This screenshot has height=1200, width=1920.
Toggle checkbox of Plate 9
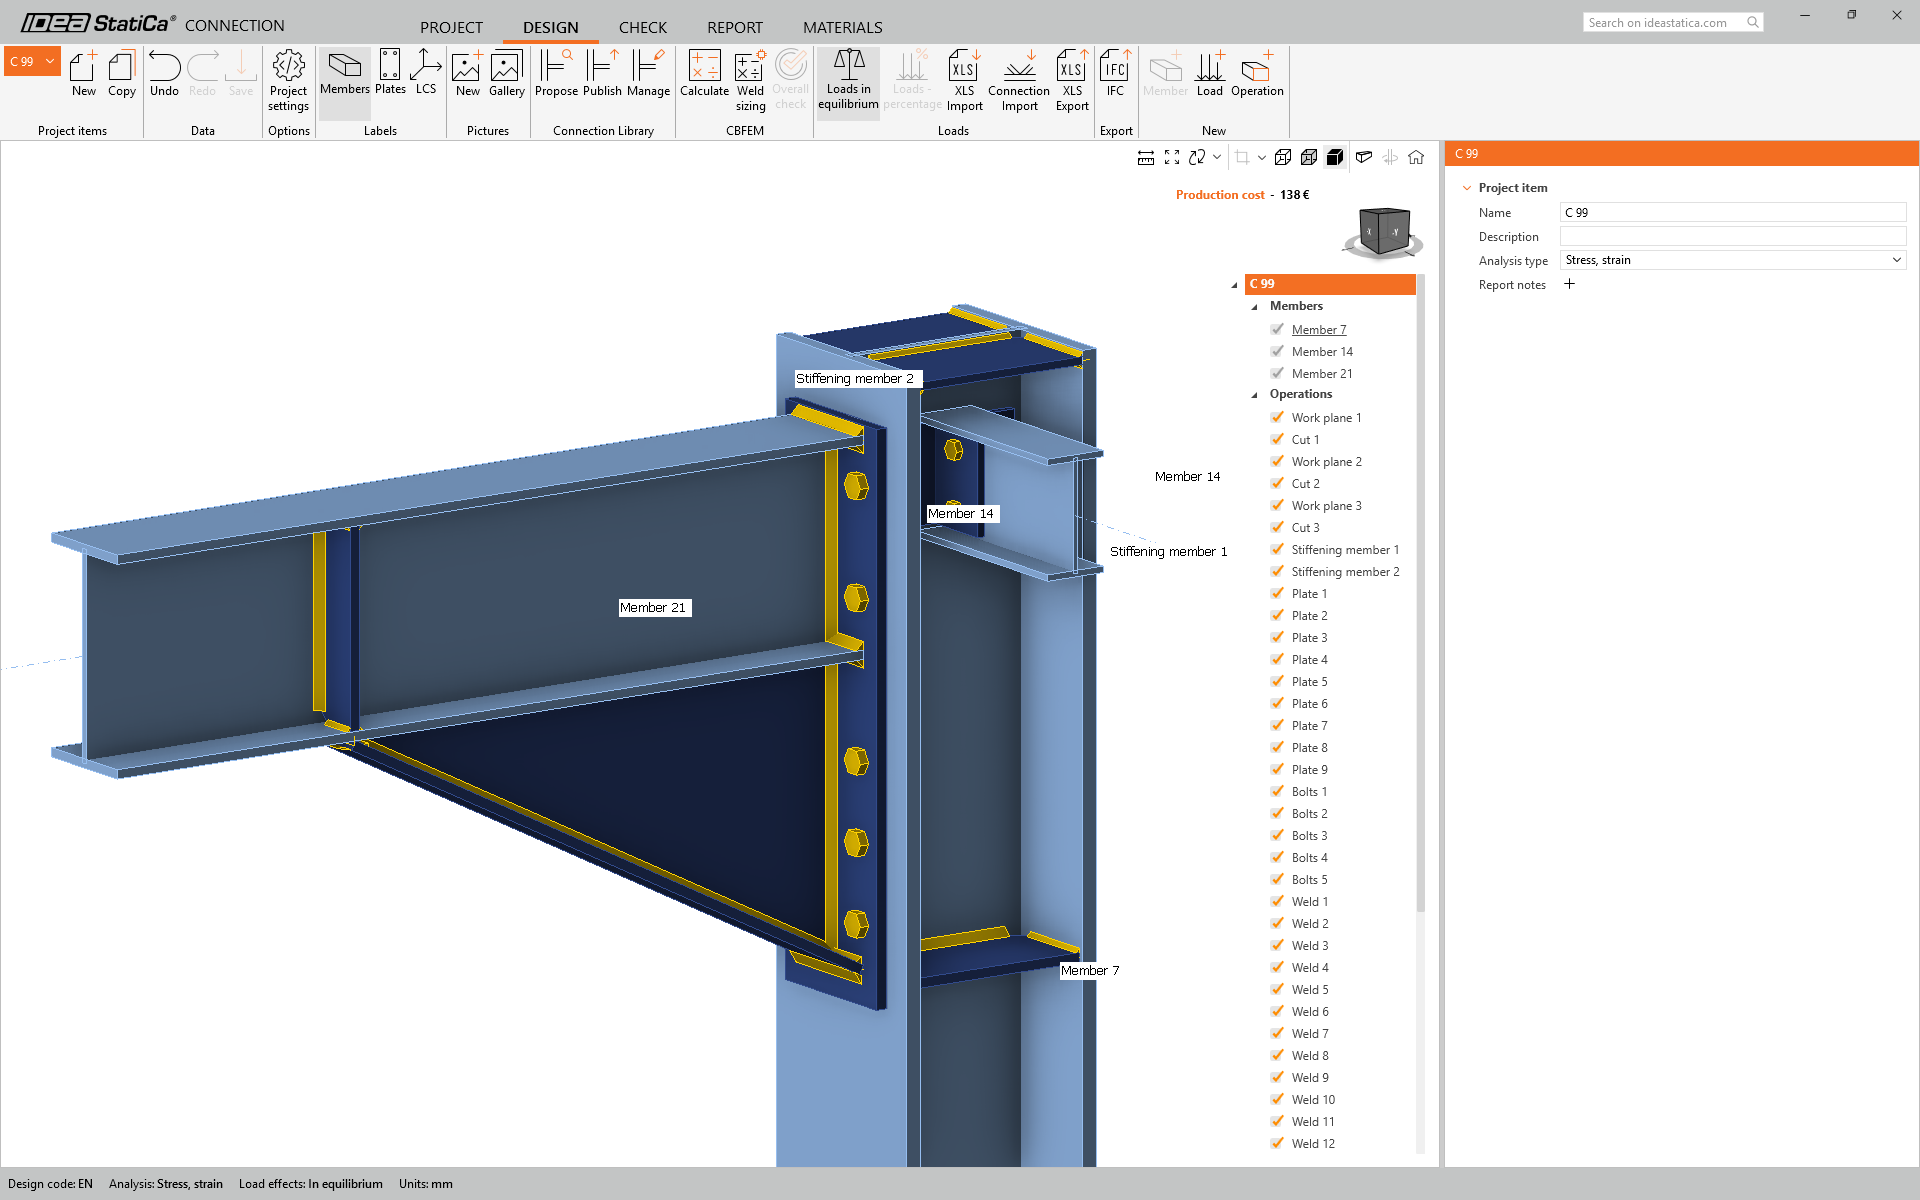[x=1277, y=769]
